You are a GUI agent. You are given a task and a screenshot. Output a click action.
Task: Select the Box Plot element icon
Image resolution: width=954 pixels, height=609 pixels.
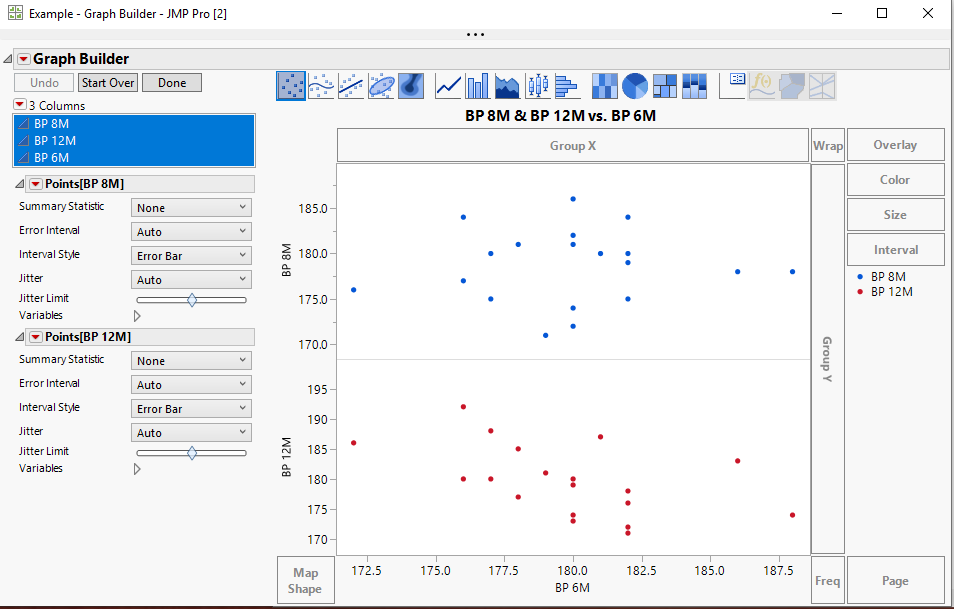point(538,86)
